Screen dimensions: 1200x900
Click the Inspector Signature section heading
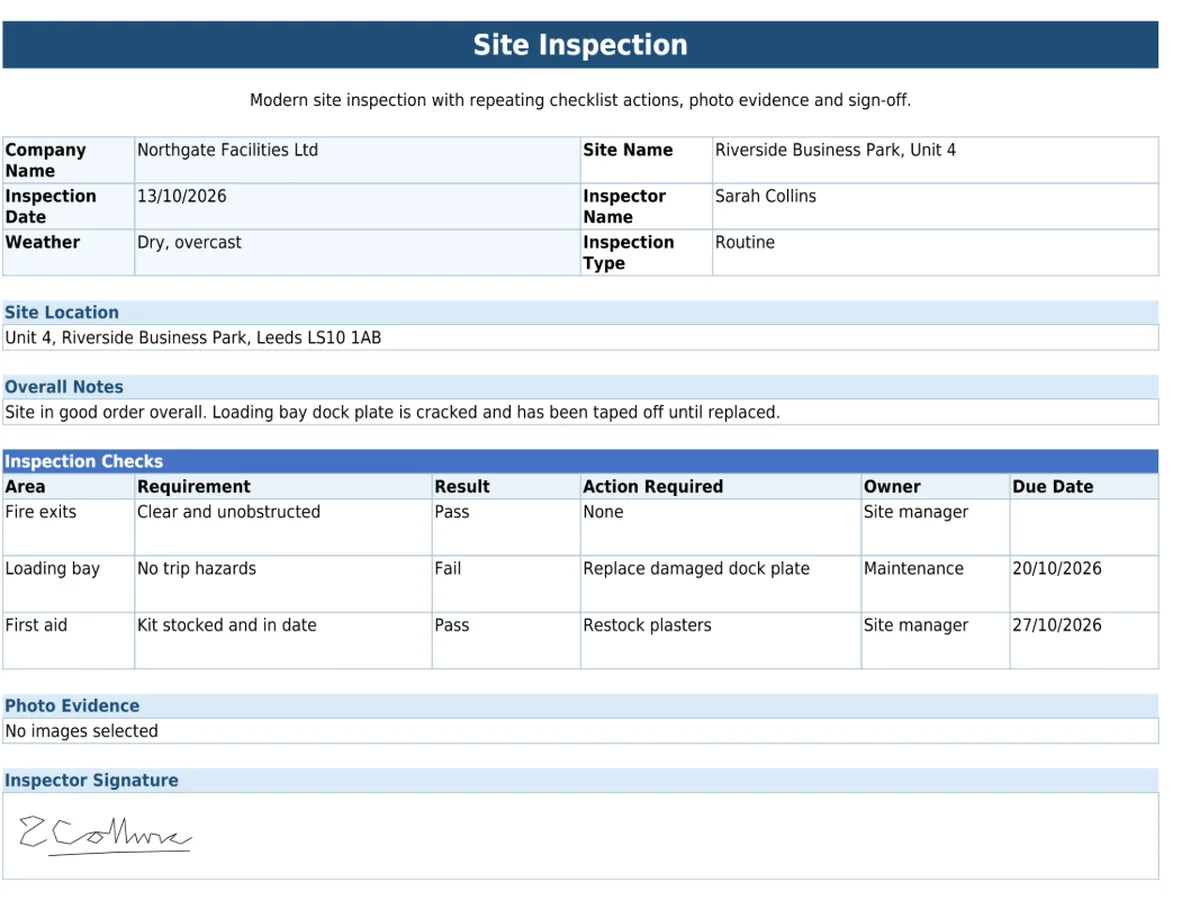tap(580, 781)
